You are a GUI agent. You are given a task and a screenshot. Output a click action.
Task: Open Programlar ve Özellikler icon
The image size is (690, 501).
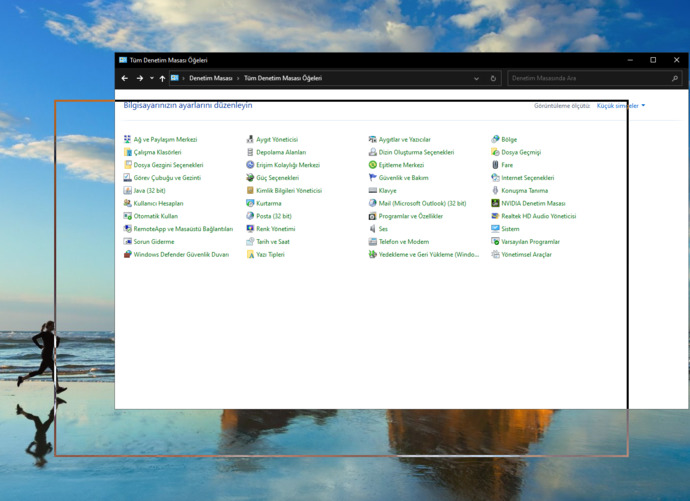372,216
